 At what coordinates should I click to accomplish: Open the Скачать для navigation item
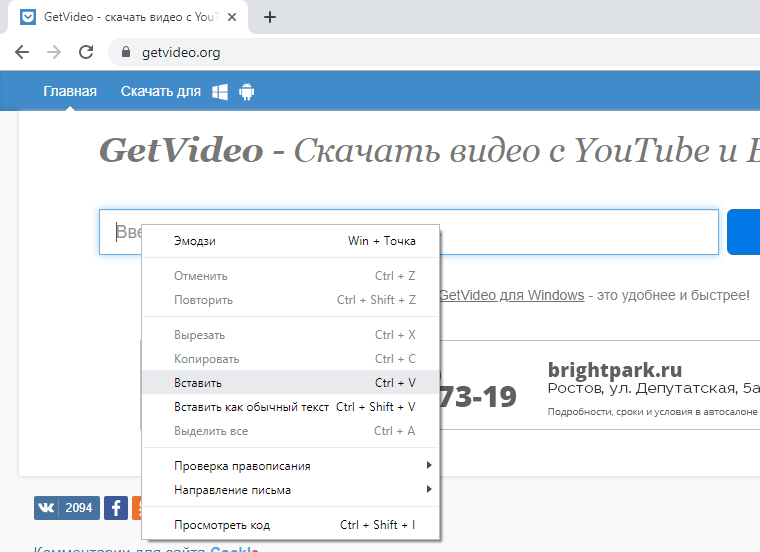(x=160, y=91)
